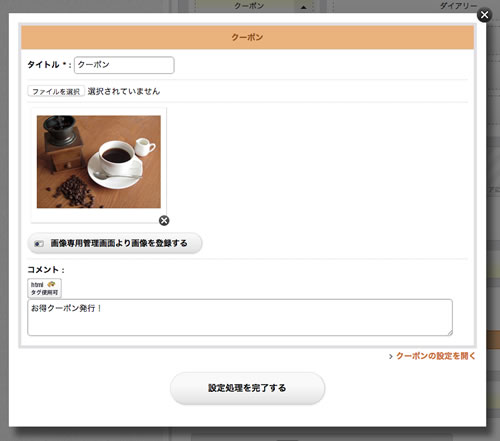Click ファイルを選択 file chooser button
The image size is (500, 441).
56,91
